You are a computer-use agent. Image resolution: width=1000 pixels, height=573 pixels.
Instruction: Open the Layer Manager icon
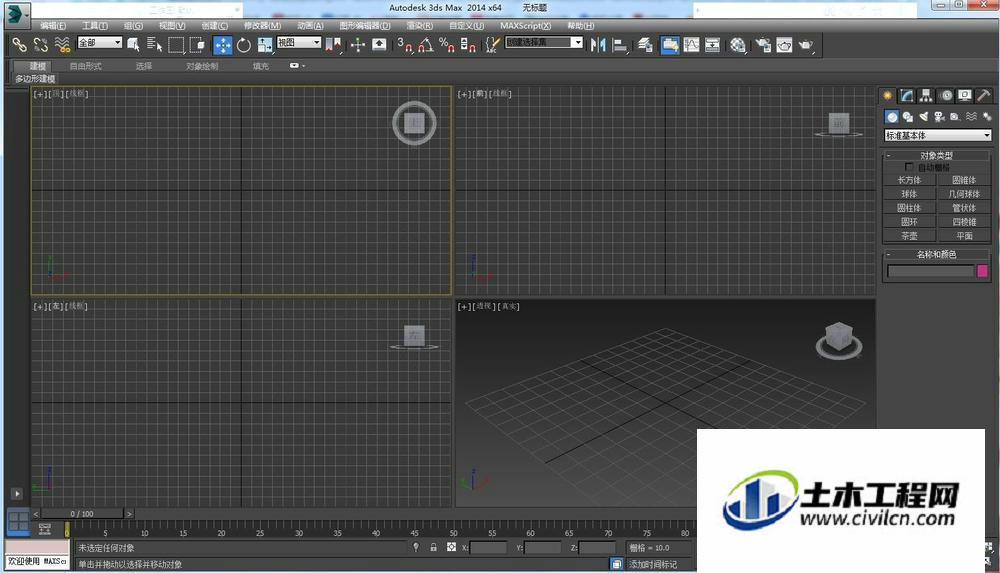click(x=645, y=45)
